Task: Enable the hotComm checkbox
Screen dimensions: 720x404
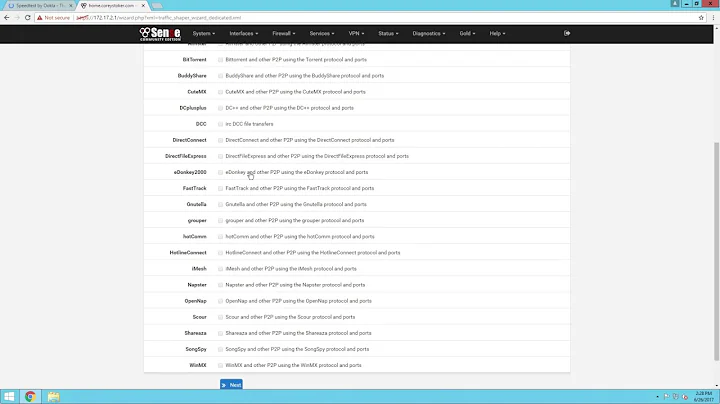Action: (x=220, y=236)
